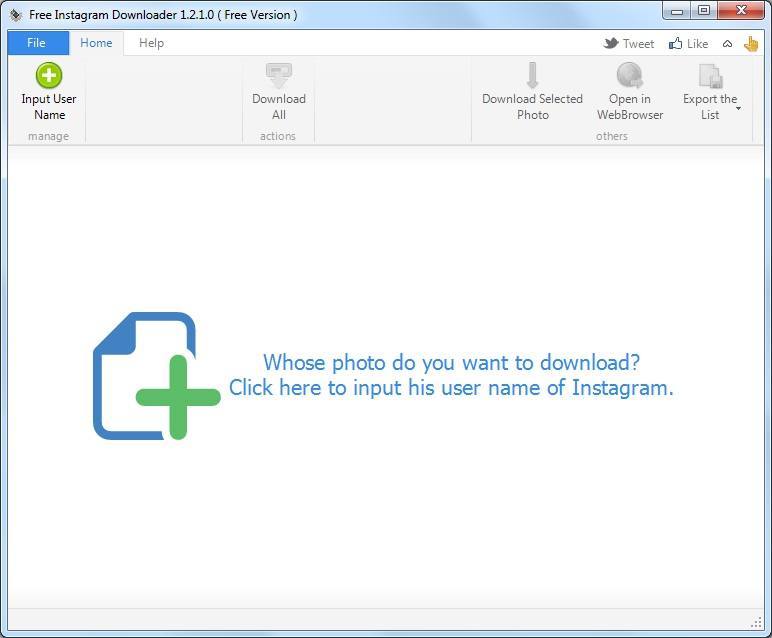Click the Export the List document icon
The image size is (772, 638).
(710, 76)
